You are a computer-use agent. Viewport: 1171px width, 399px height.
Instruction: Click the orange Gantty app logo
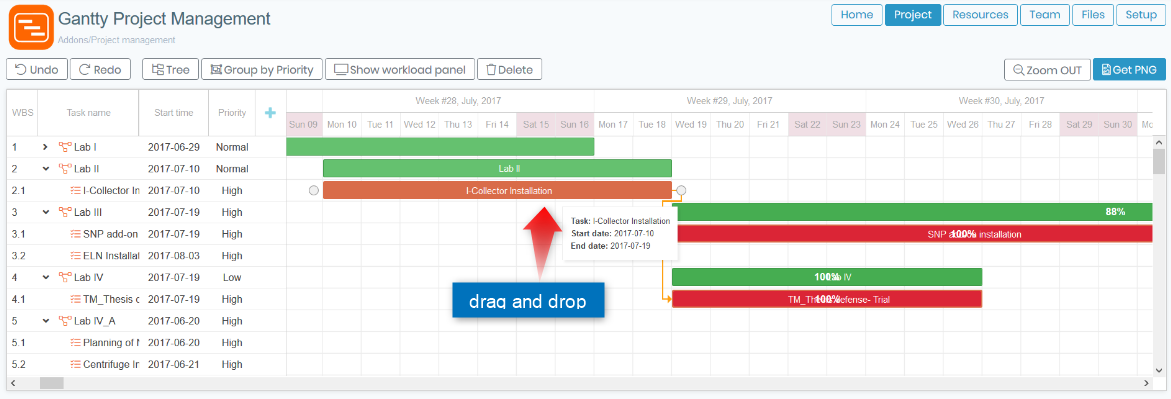pyautogui.click(x=31, y=26)
